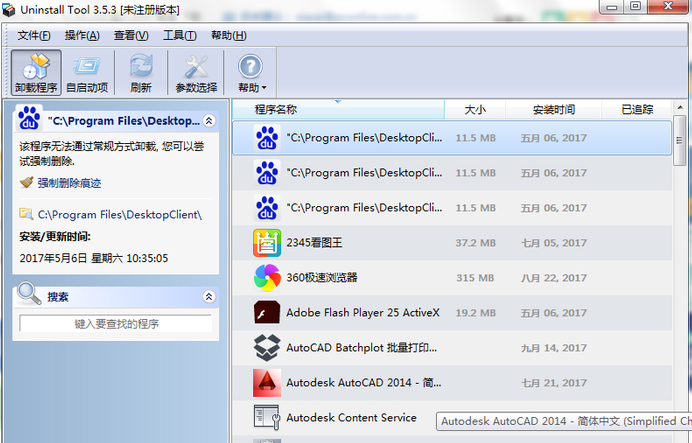
Task: Click the Baidu paw icon in details panel
Action: tap(29, 118)
